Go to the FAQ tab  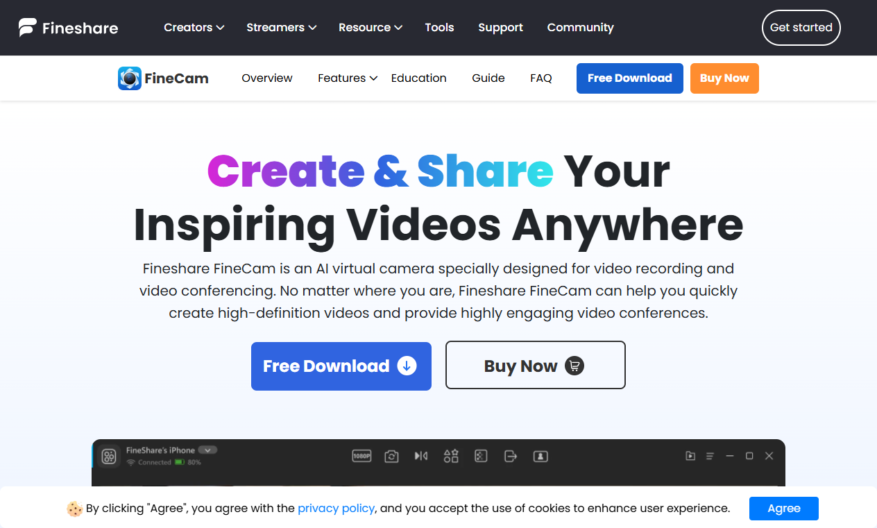(x=541, y=78)
